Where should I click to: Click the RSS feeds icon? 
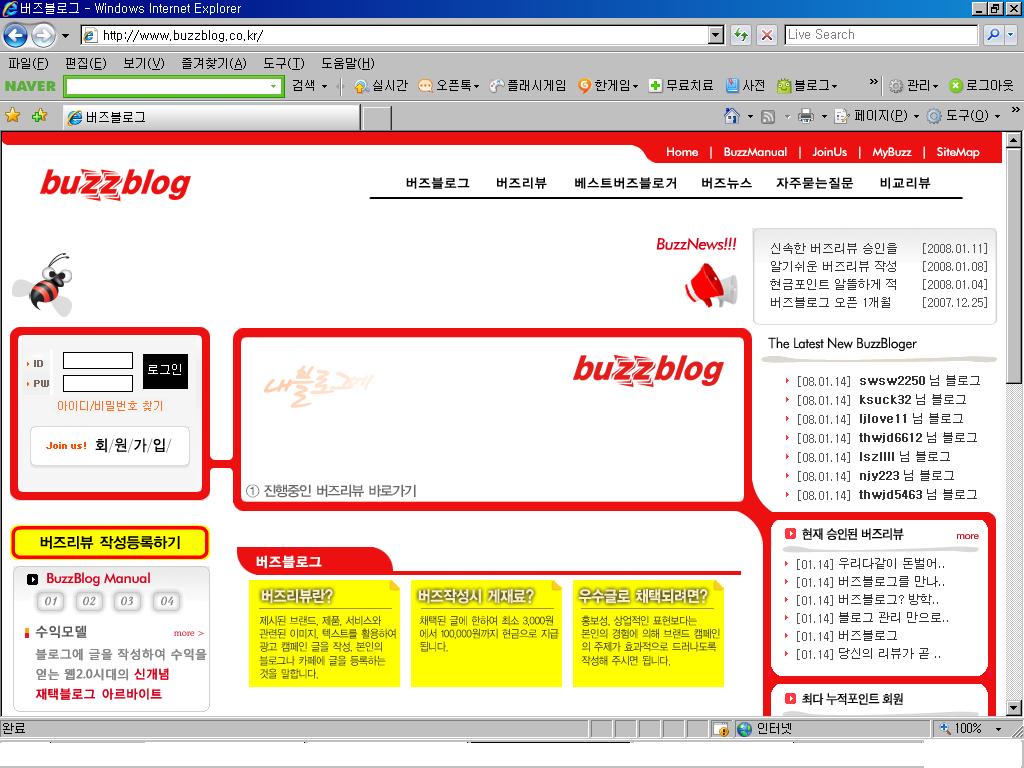click(768, 116)
